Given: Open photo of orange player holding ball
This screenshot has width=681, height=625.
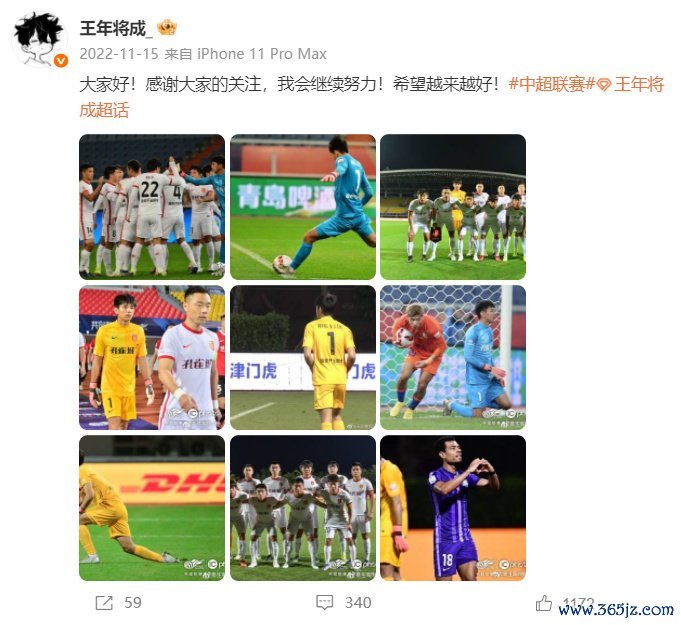Looking at the screenshot, I should pyautogui.click(x=453, y=357).
